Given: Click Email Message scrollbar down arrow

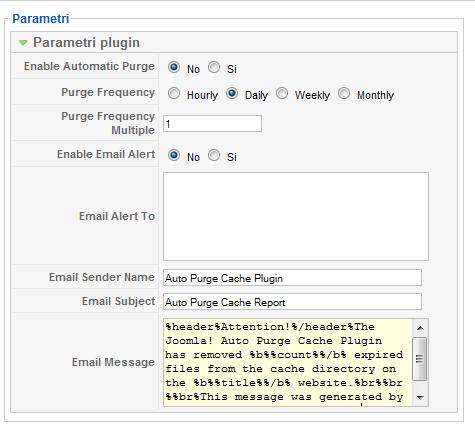Looking at the screenshot, I should (x=420, y=397).
